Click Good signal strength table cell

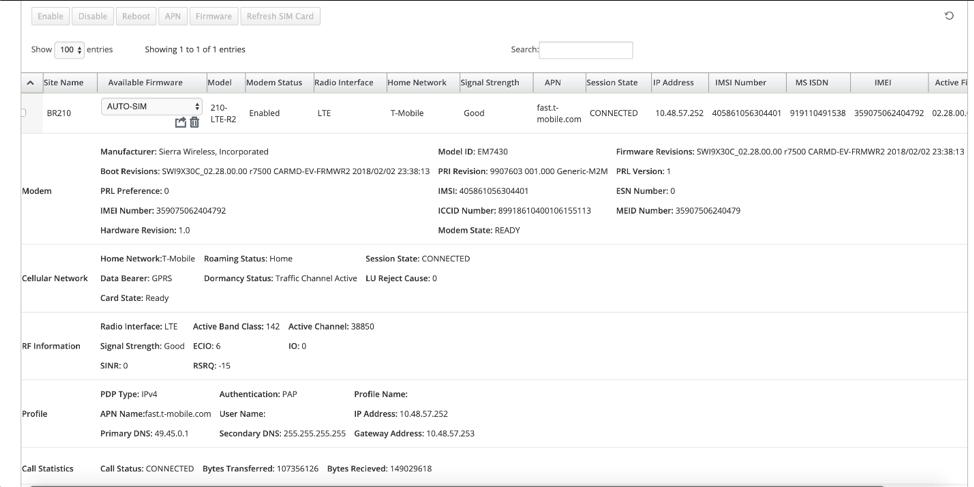474,113
